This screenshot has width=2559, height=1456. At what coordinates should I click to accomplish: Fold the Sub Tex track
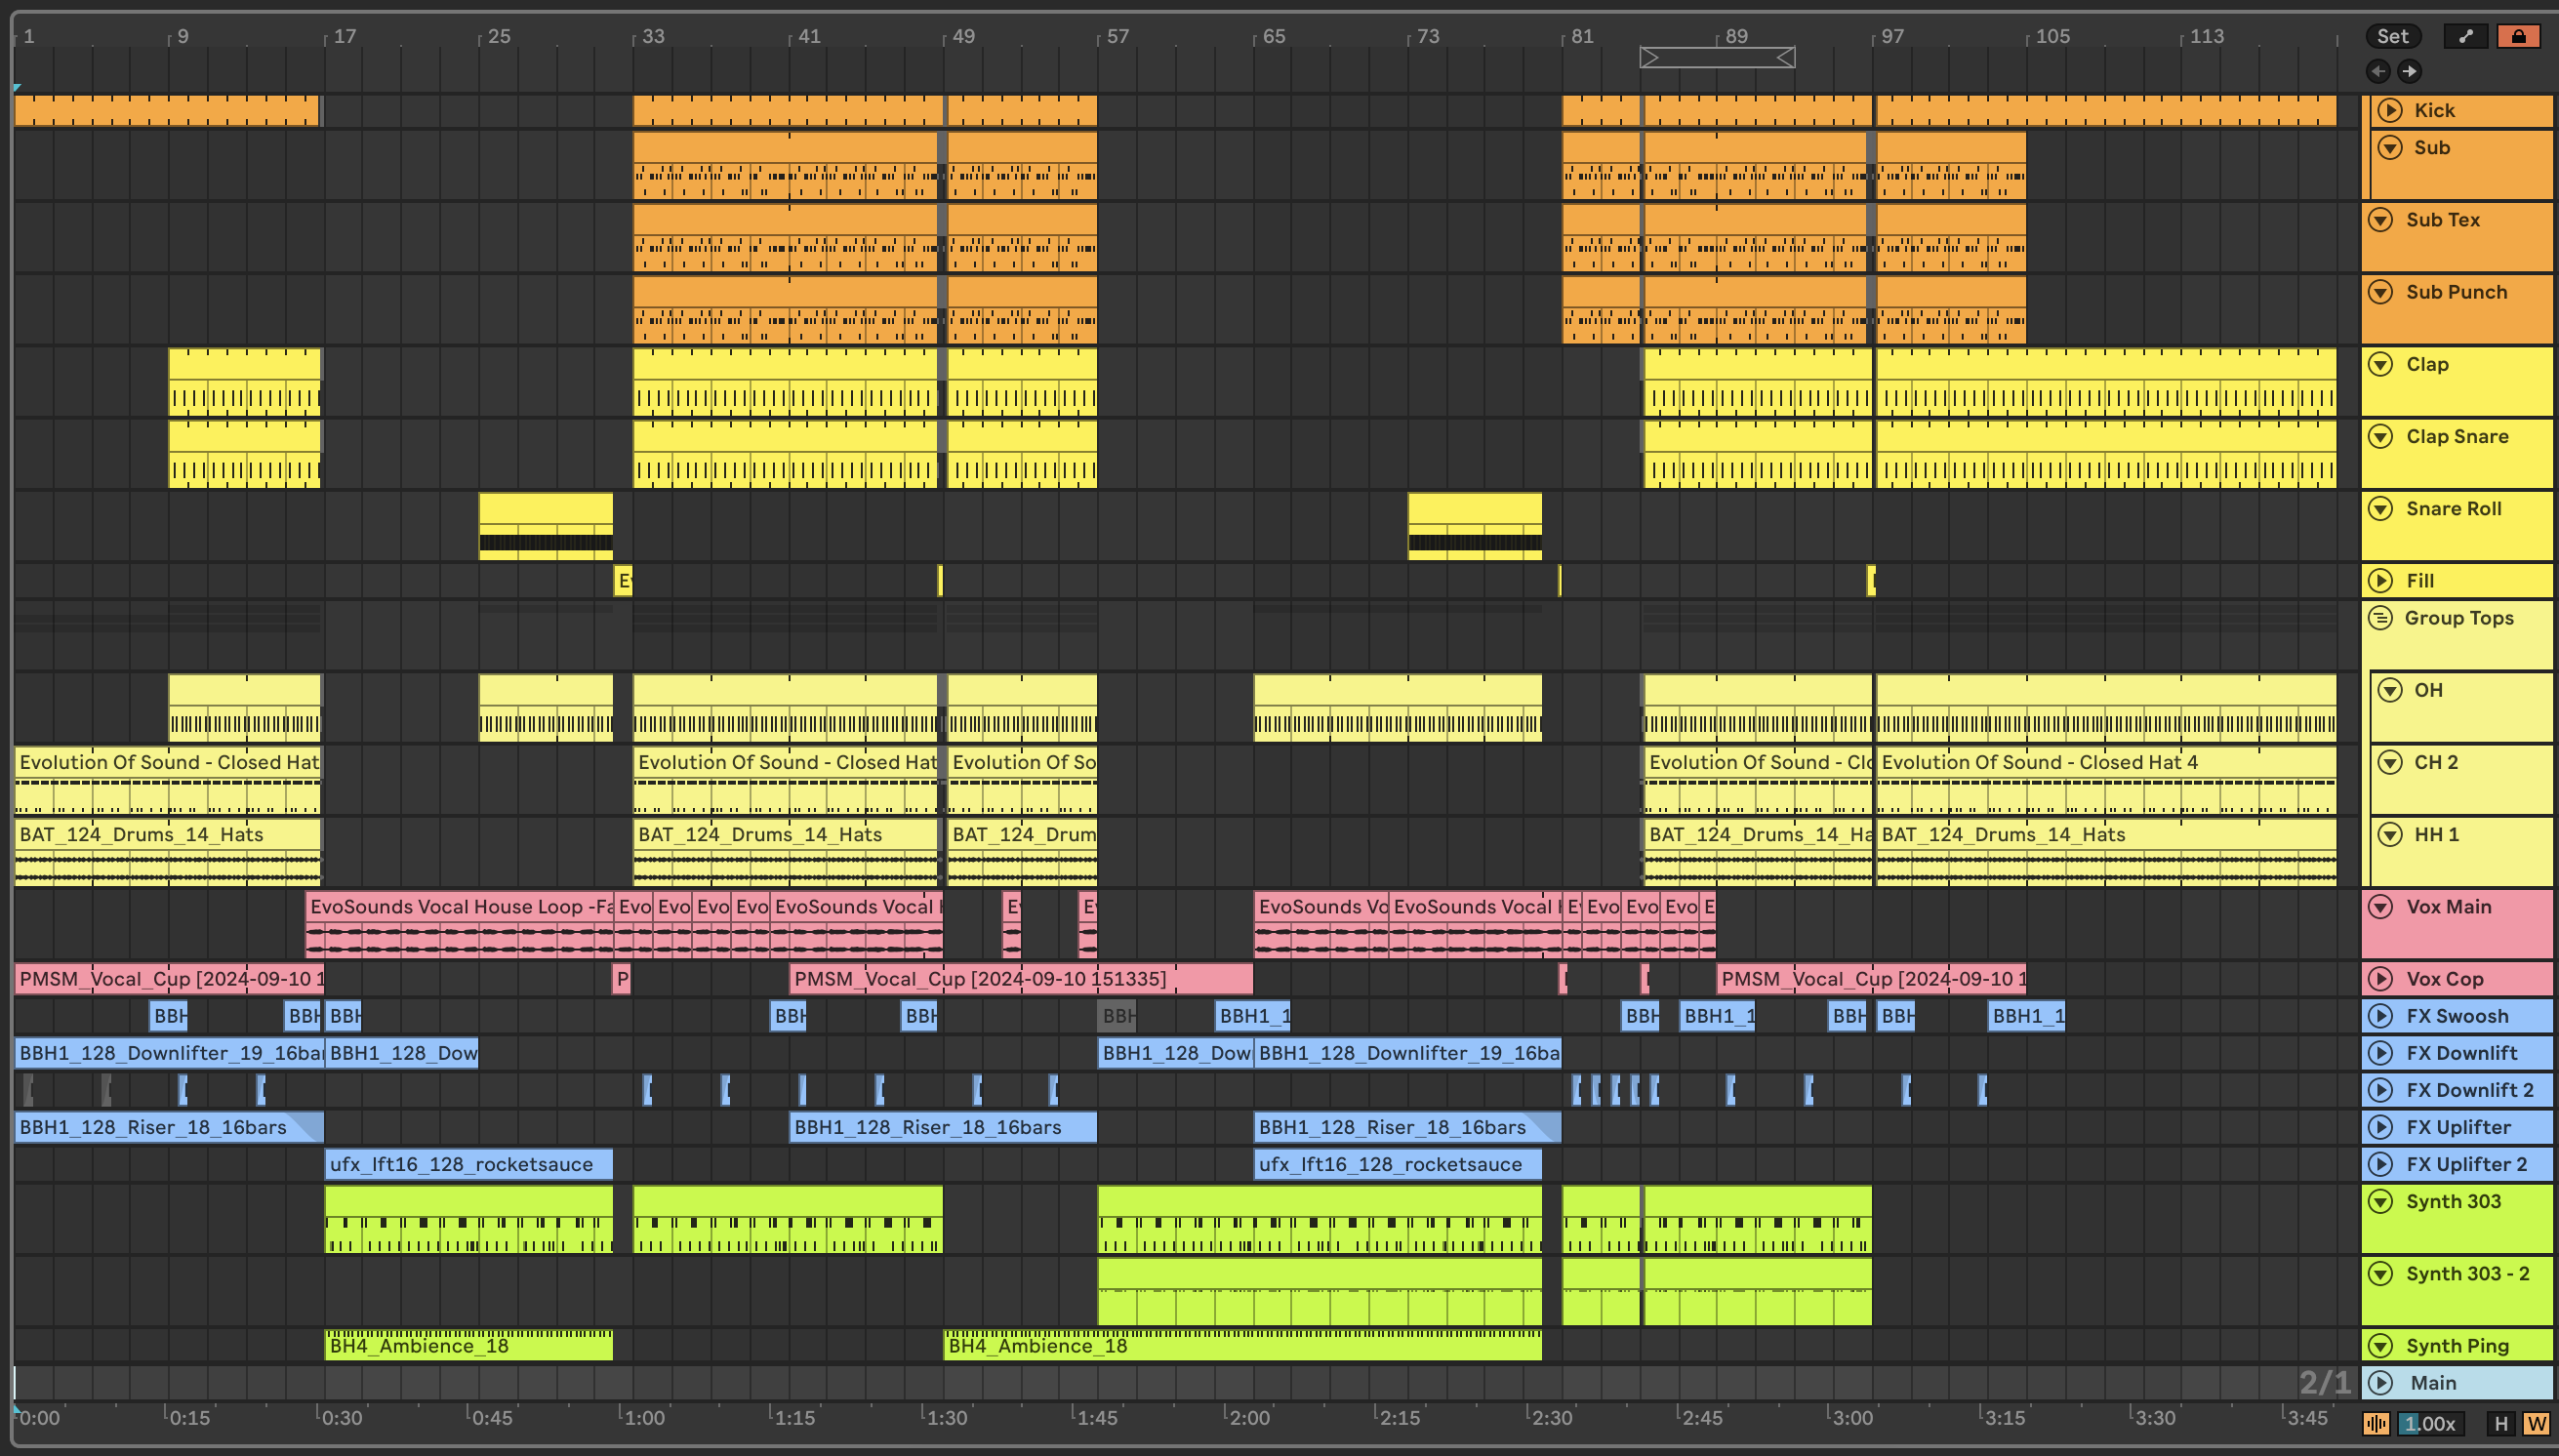point(2381,220)
